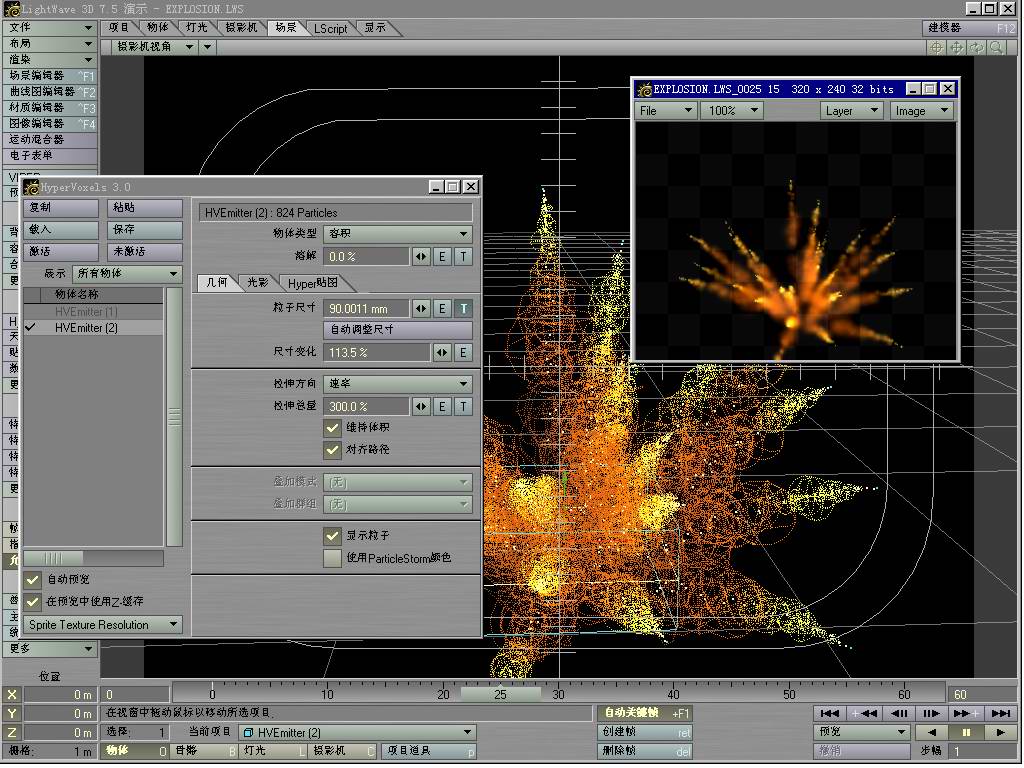Open 建模器 button
The width and height of the screenshot is (1024, 768).
click(x=970, y=28)
